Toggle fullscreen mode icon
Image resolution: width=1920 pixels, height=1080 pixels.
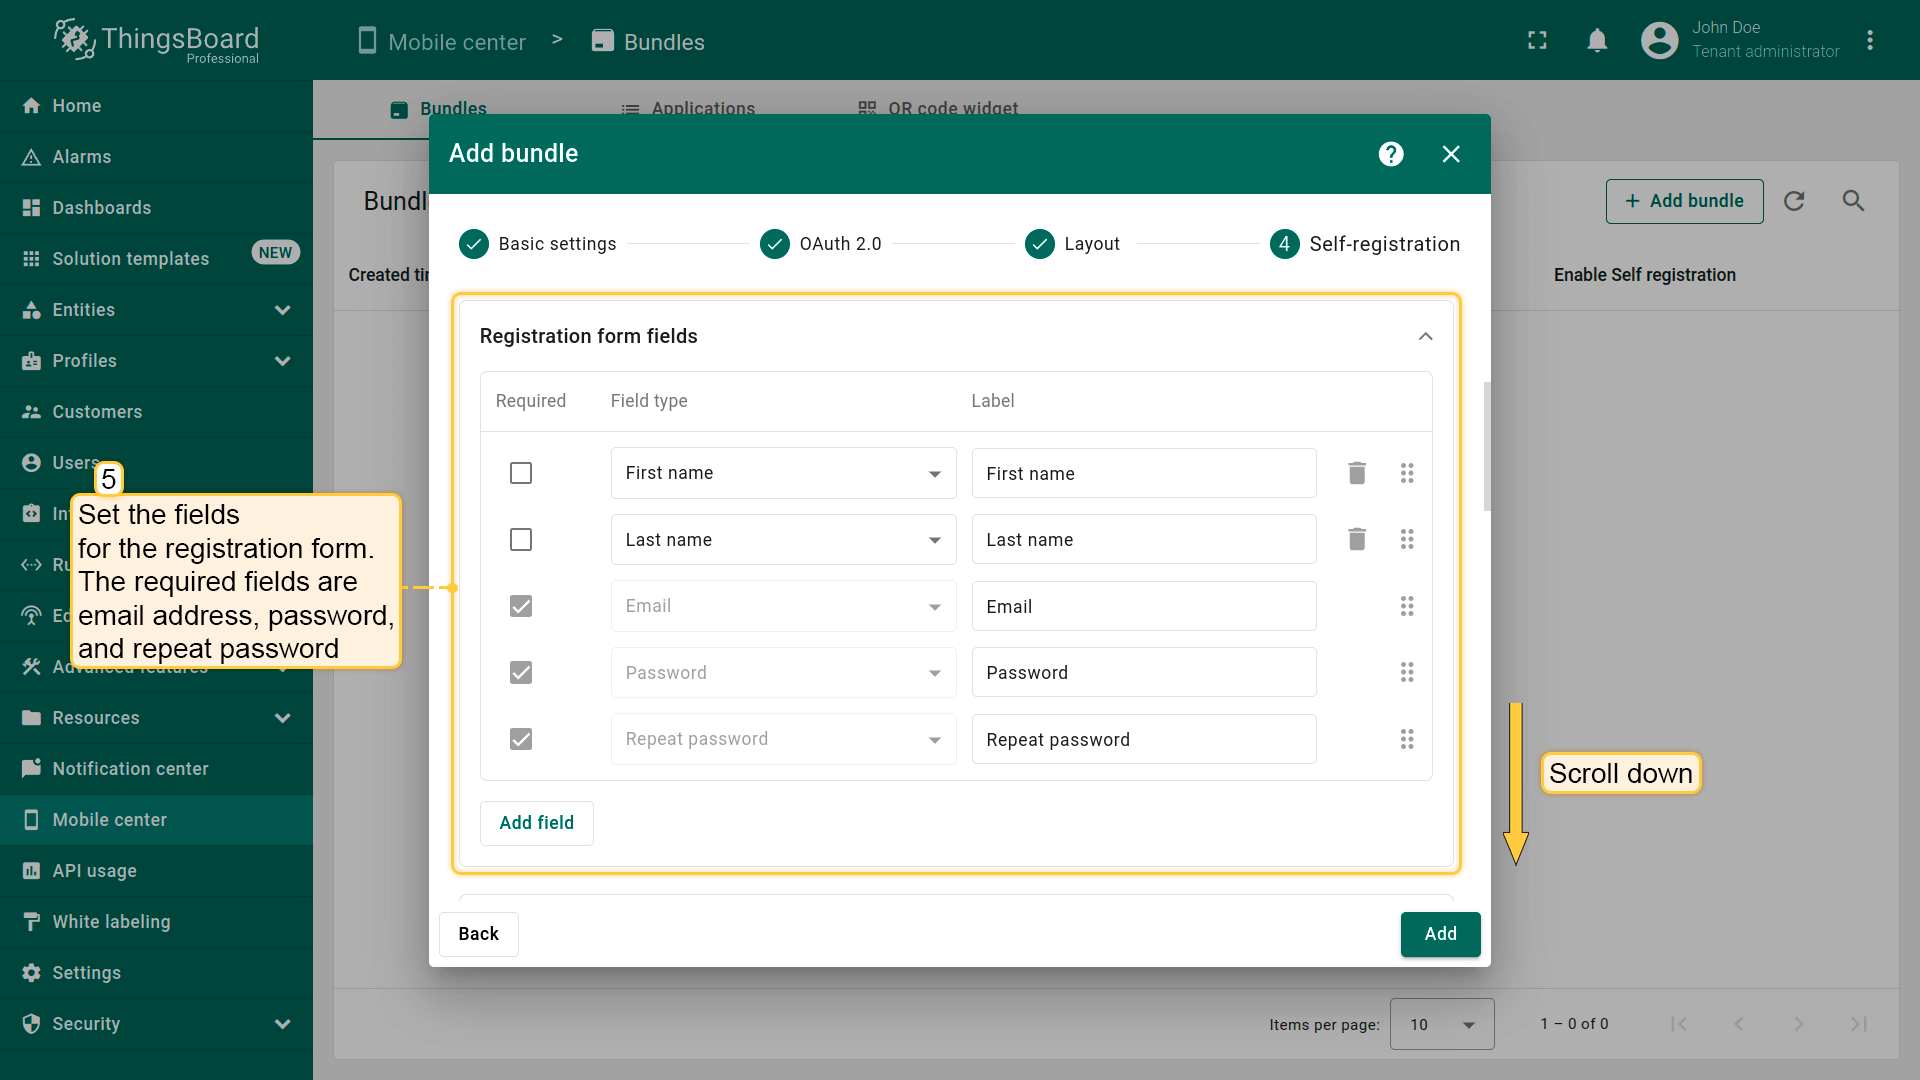tap(1537, 41)
